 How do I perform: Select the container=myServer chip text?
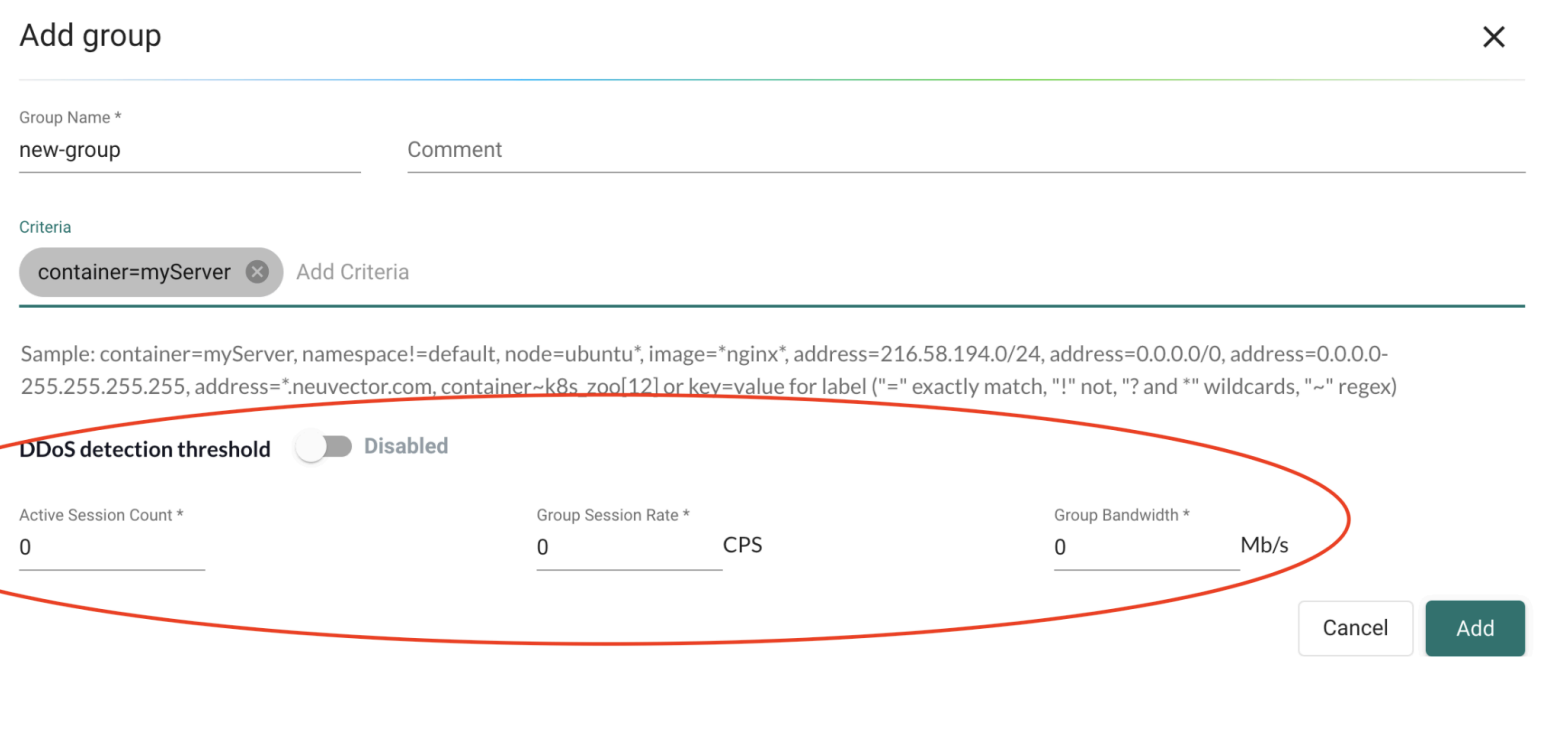134,272
